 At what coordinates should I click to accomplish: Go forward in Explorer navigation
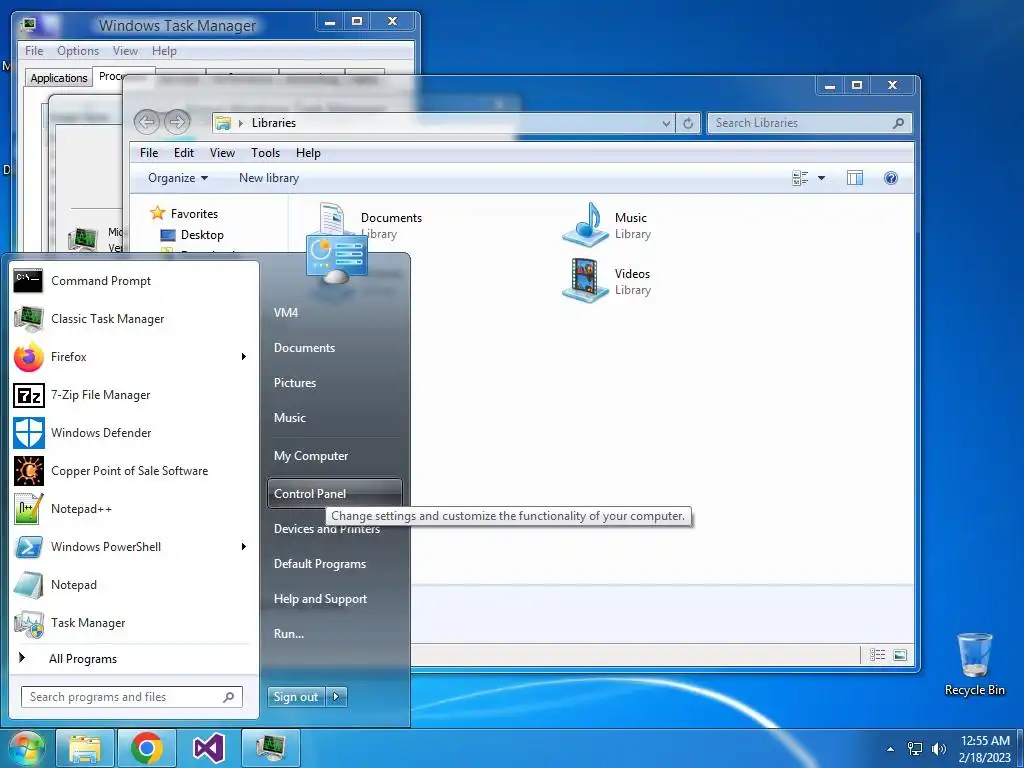point(176,122)
